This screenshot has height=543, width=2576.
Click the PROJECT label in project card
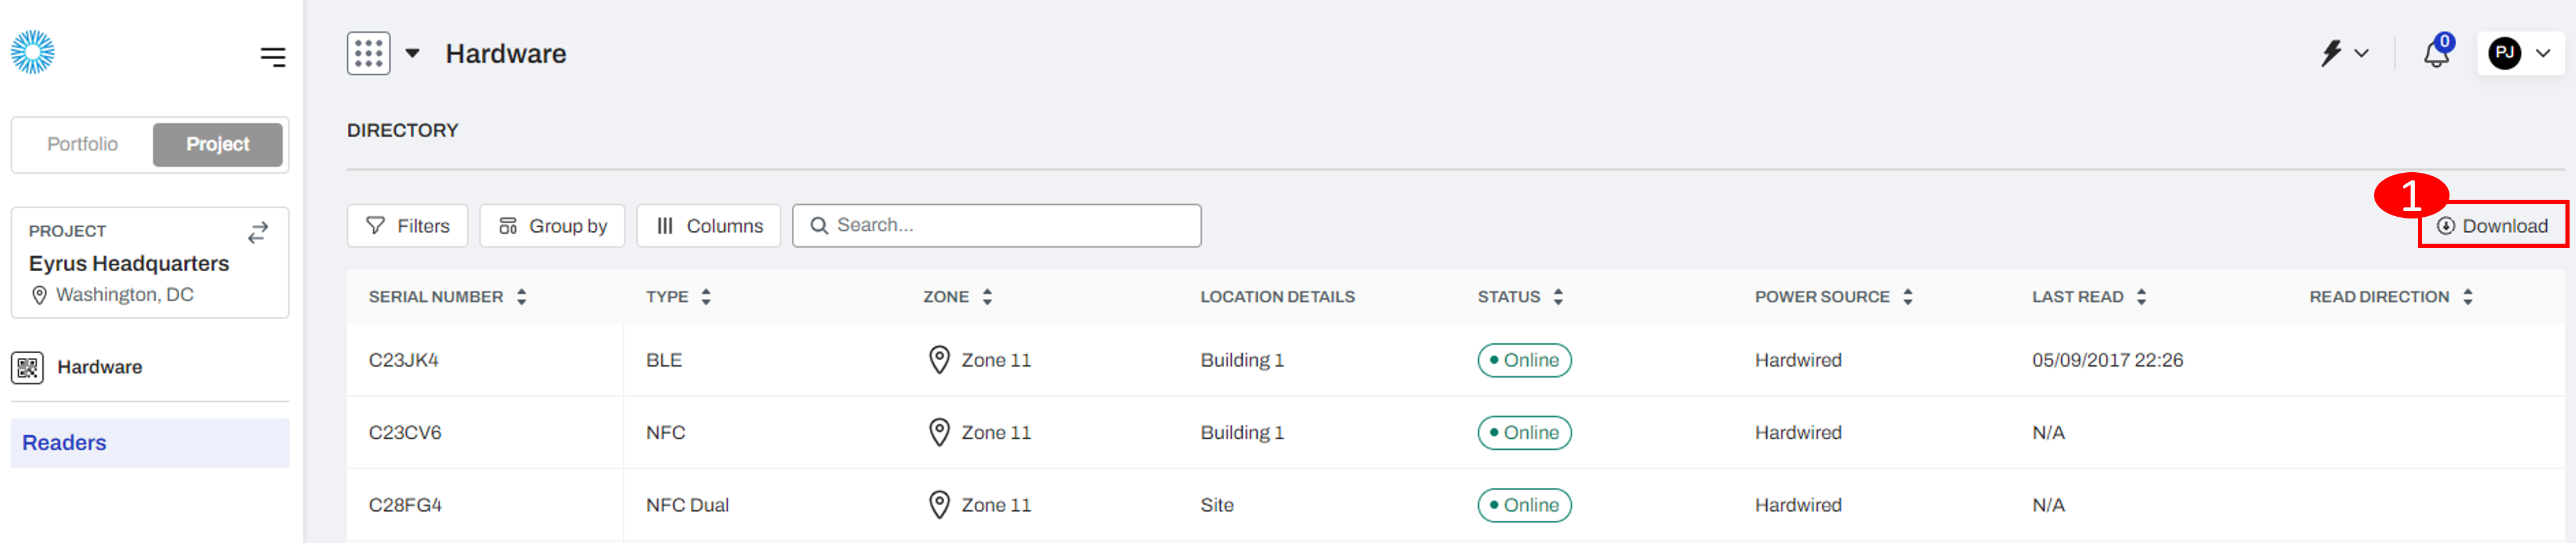(x=67, y=231)
